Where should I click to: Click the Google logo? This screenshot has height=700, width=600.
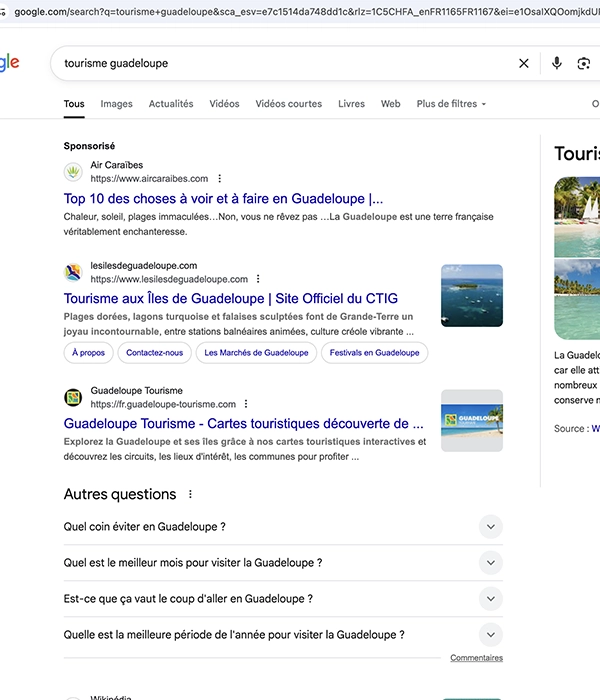[10, 63]
